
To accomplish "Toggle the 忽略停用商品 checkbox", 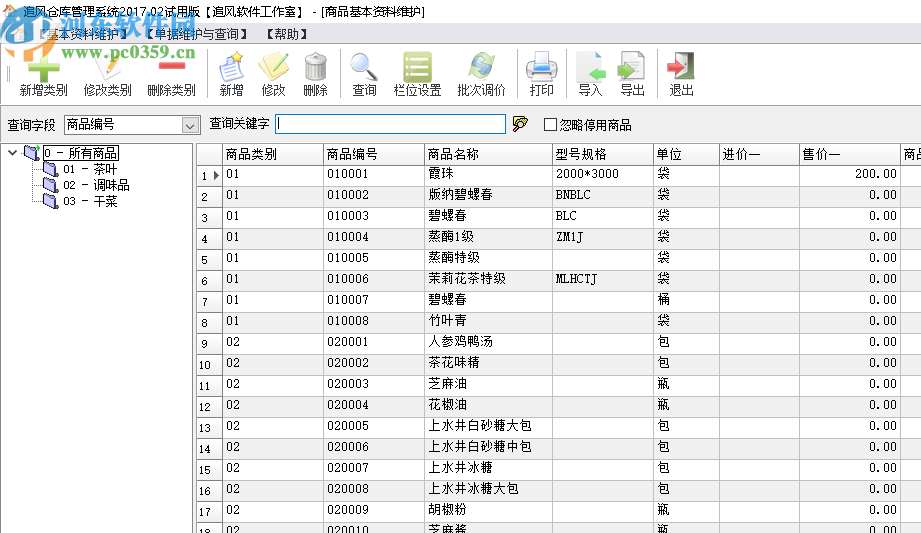I will click(550, 125).
